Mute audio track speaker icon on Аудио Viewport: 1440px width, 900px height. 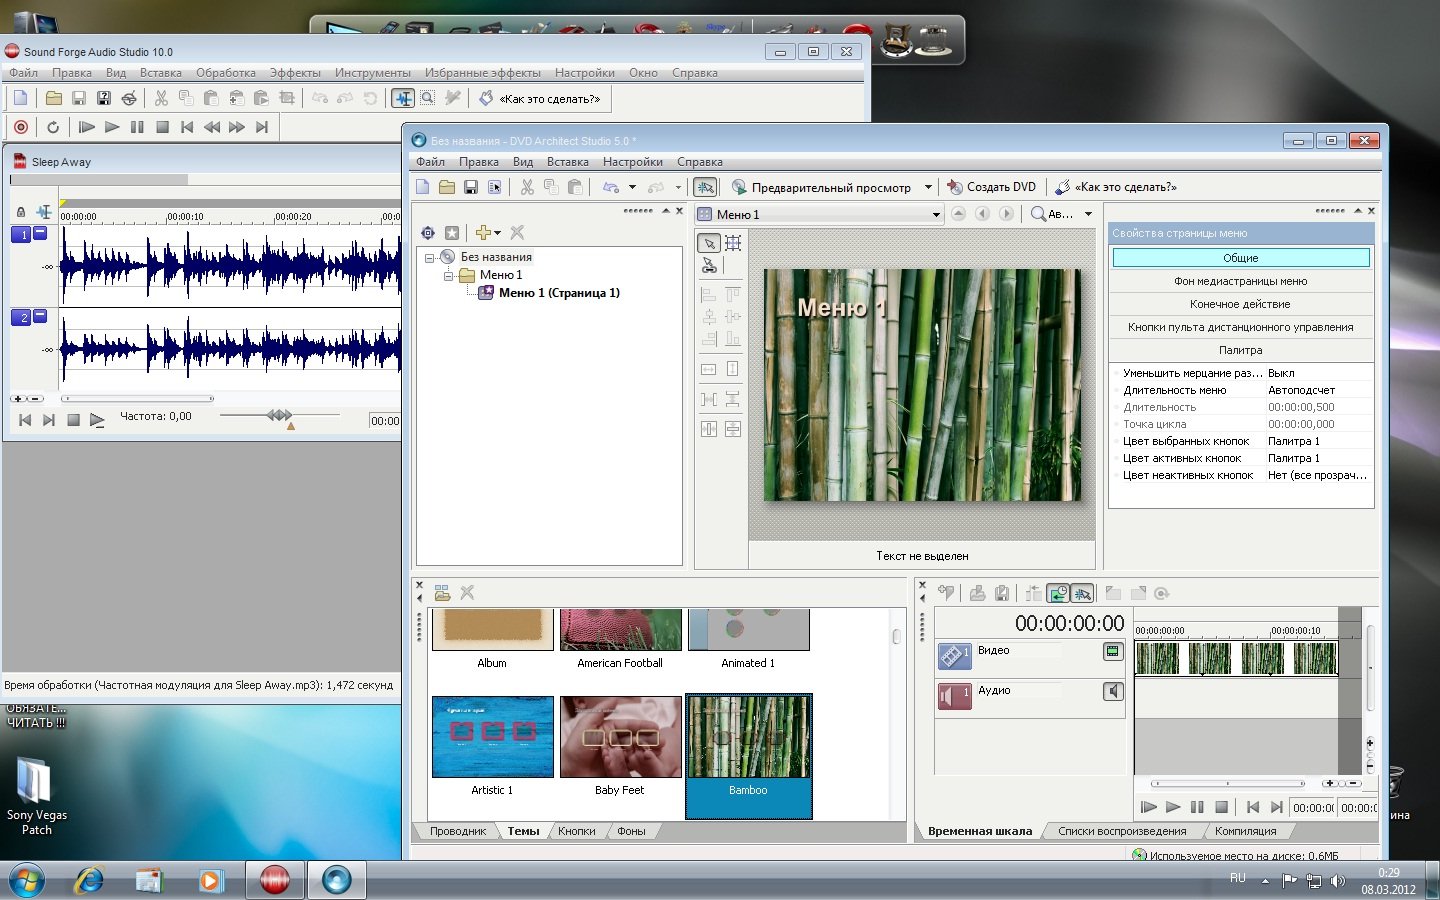coord(1112,691)
